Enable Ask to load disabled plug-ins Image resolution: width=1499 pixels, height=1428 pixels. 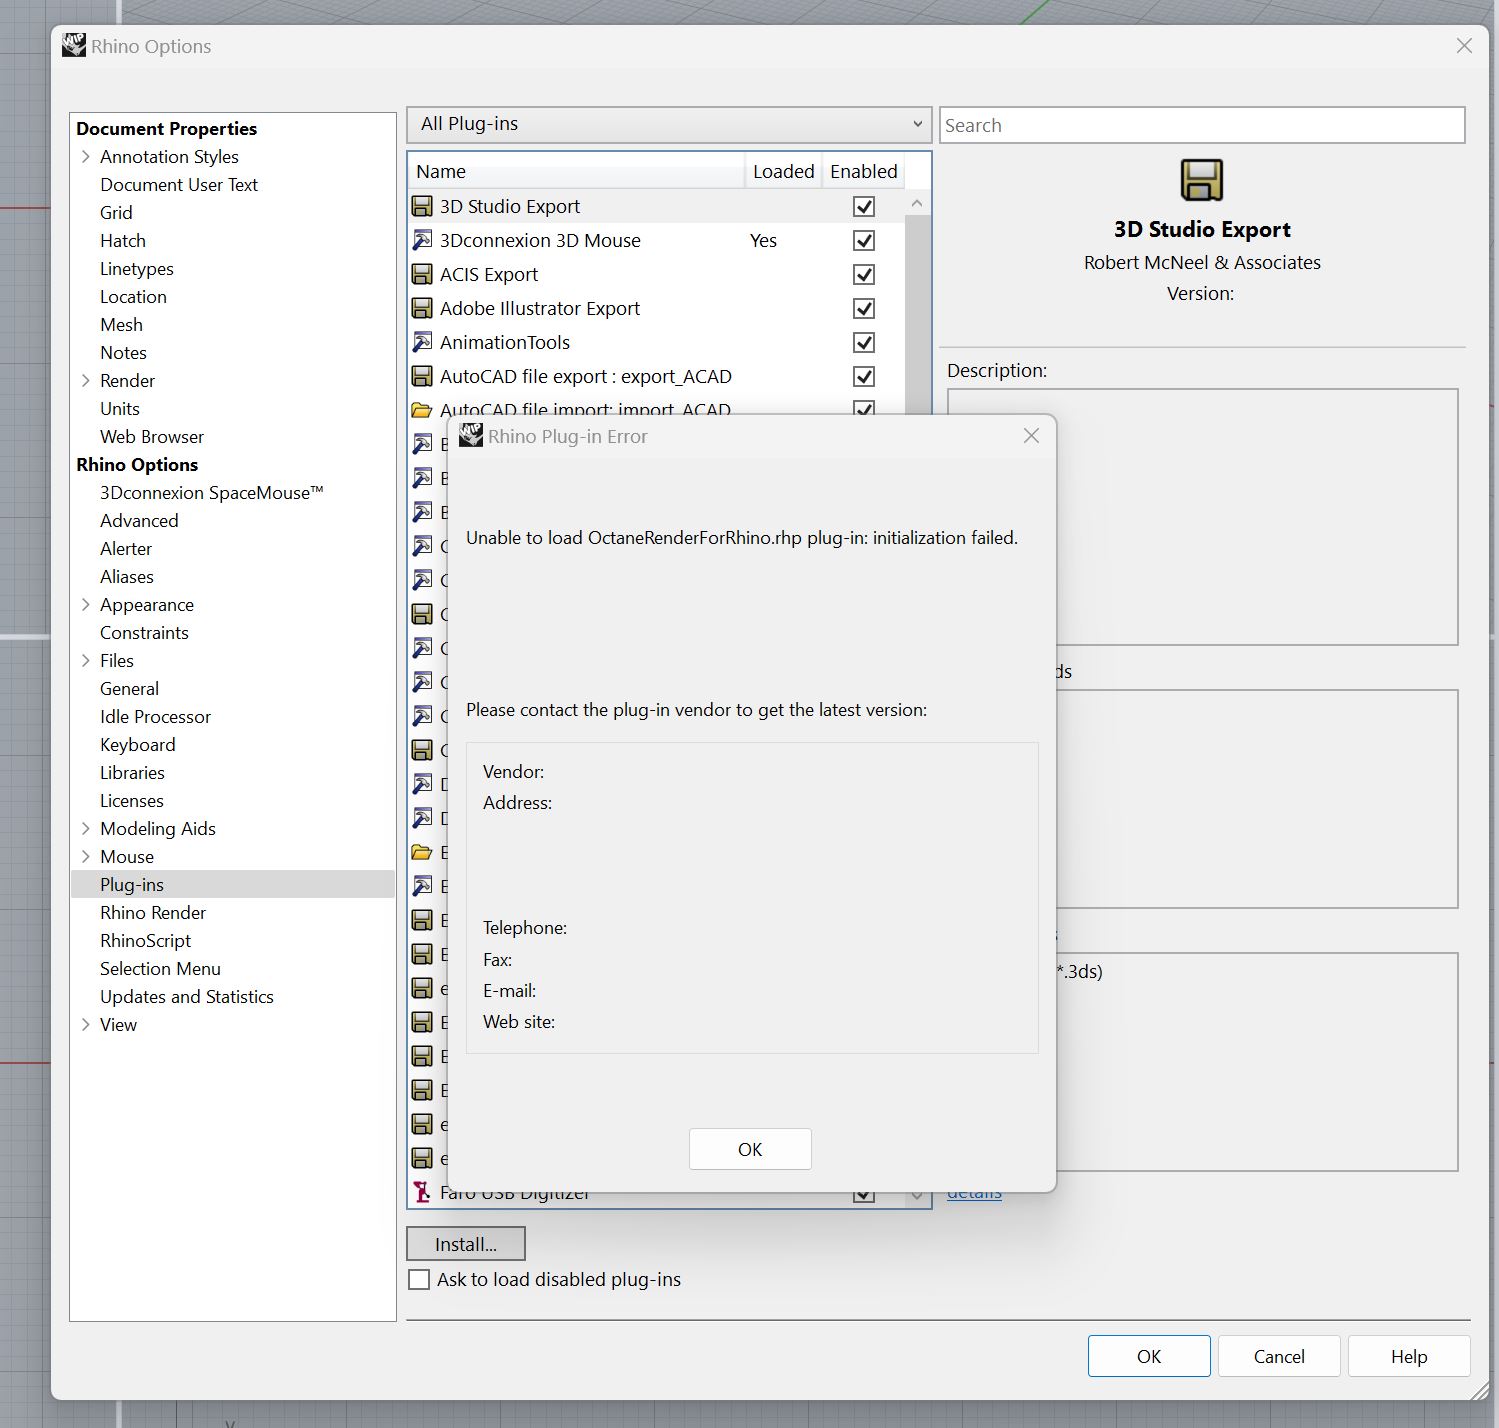420,1280
